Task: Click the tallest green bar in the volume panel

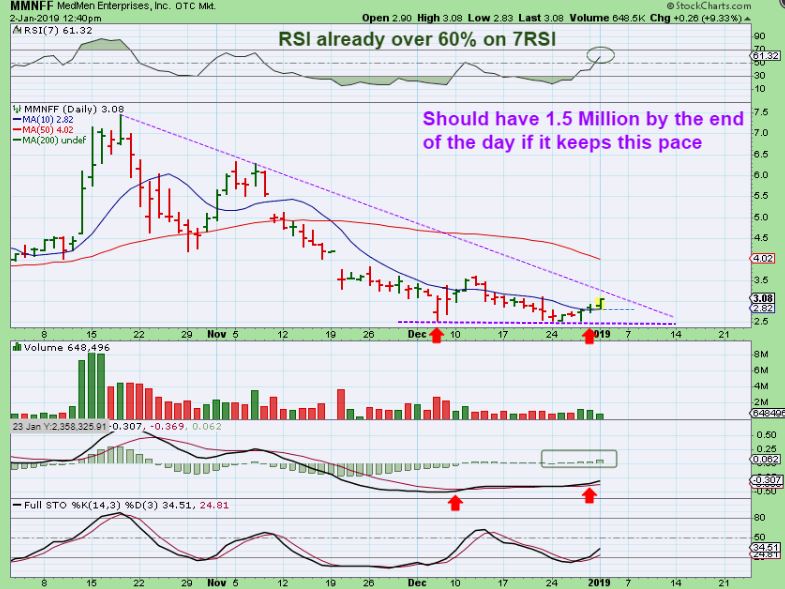Action: pos(91,386)
